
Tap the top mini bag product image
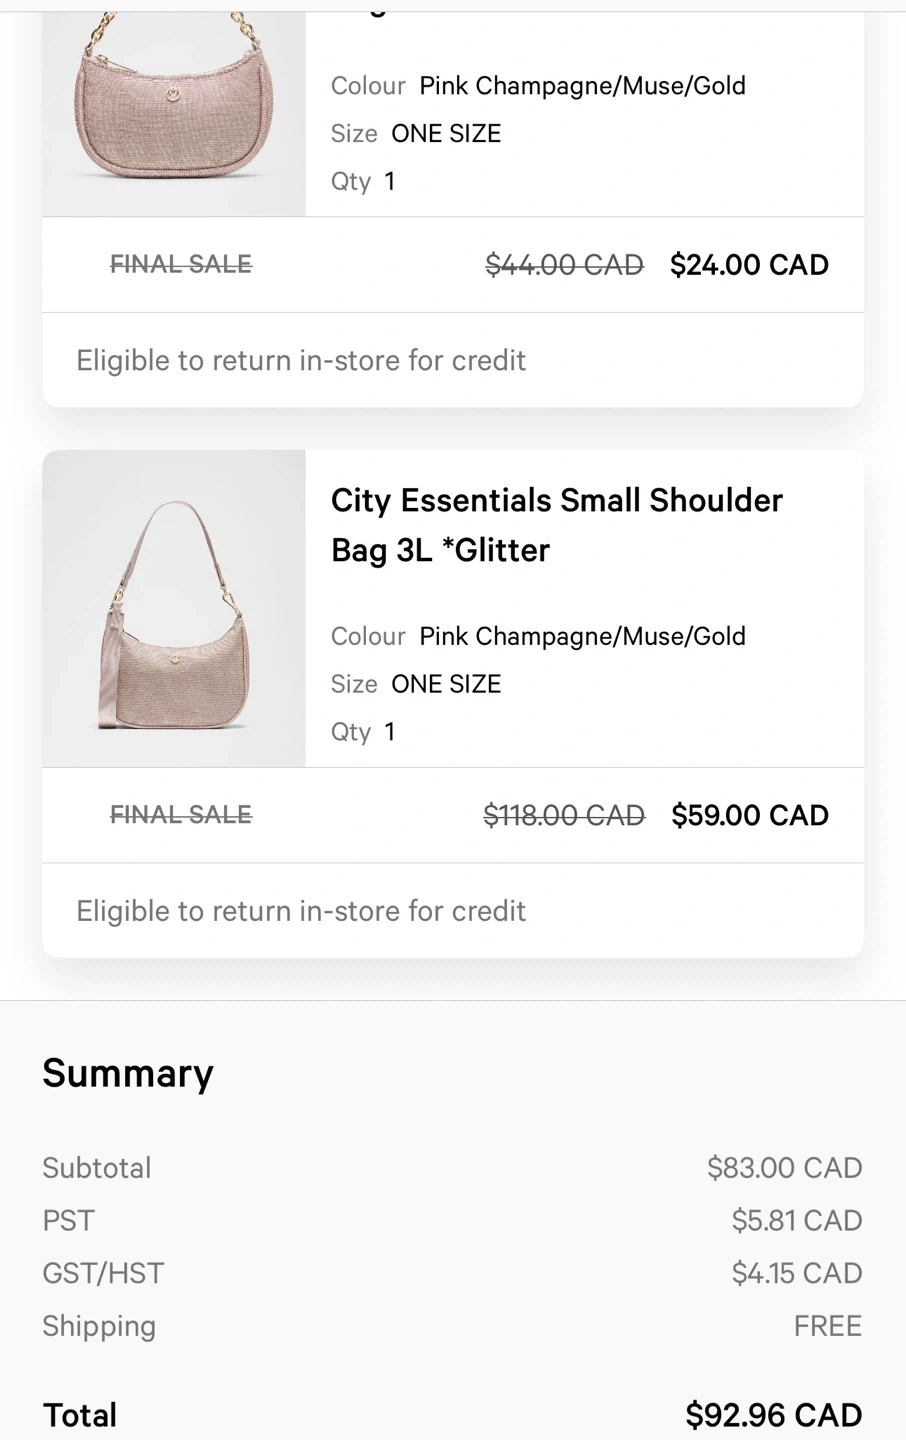(x=174, y=108)
